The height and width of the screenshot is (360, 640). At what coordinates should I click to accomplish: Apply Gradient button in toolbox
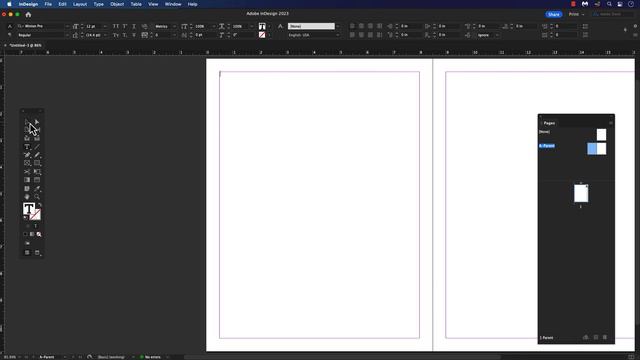[32, 234]
